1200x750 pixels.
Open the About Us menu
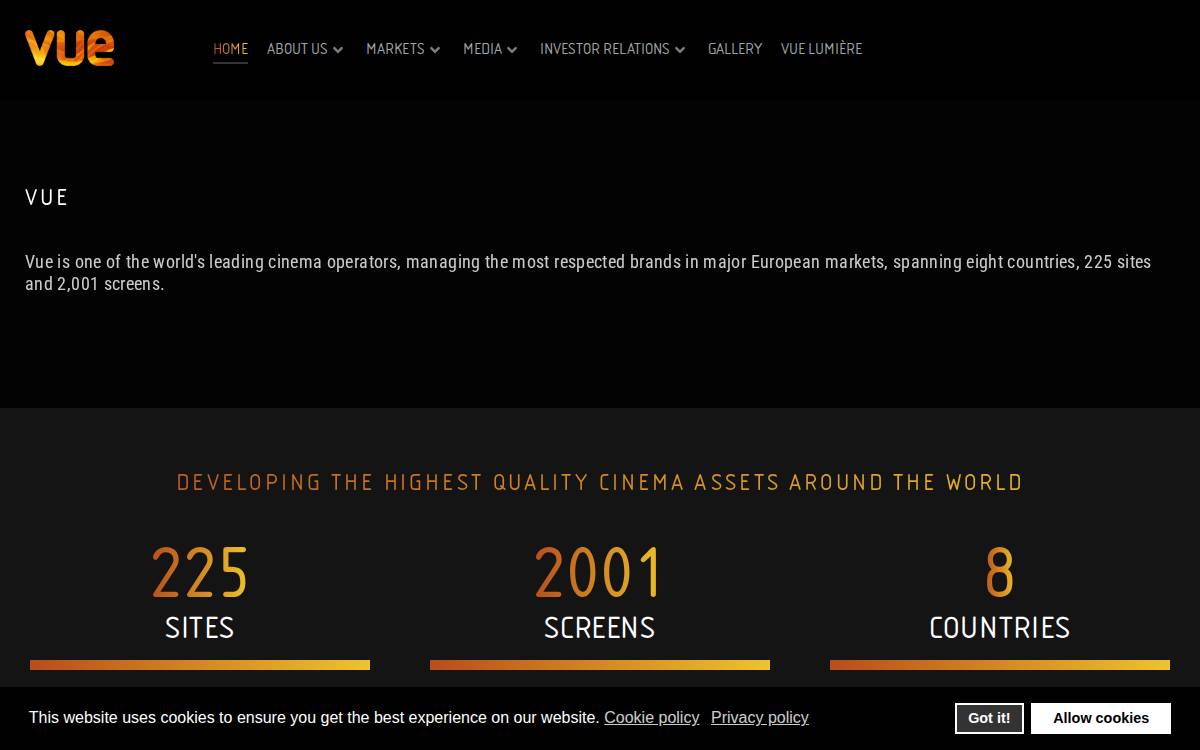tap(297, 49)
